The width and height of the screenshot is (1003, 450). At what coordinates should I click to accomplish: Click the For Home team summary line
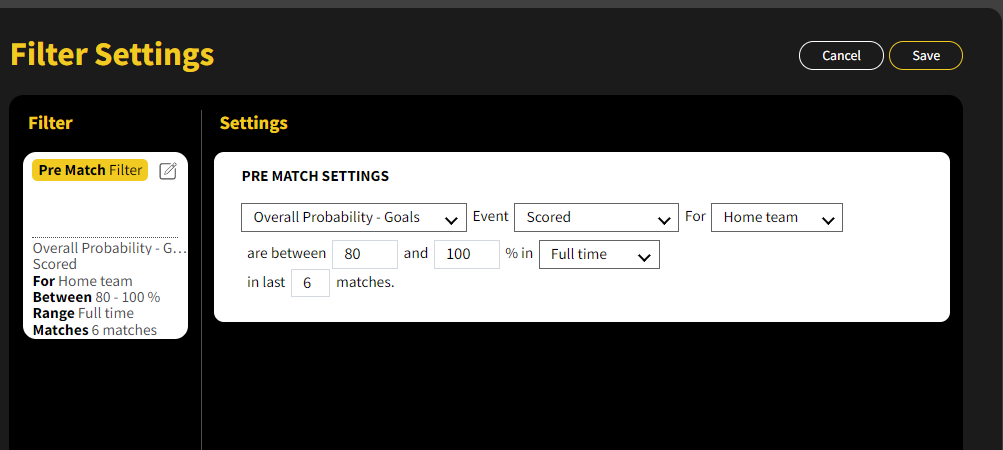82,281
